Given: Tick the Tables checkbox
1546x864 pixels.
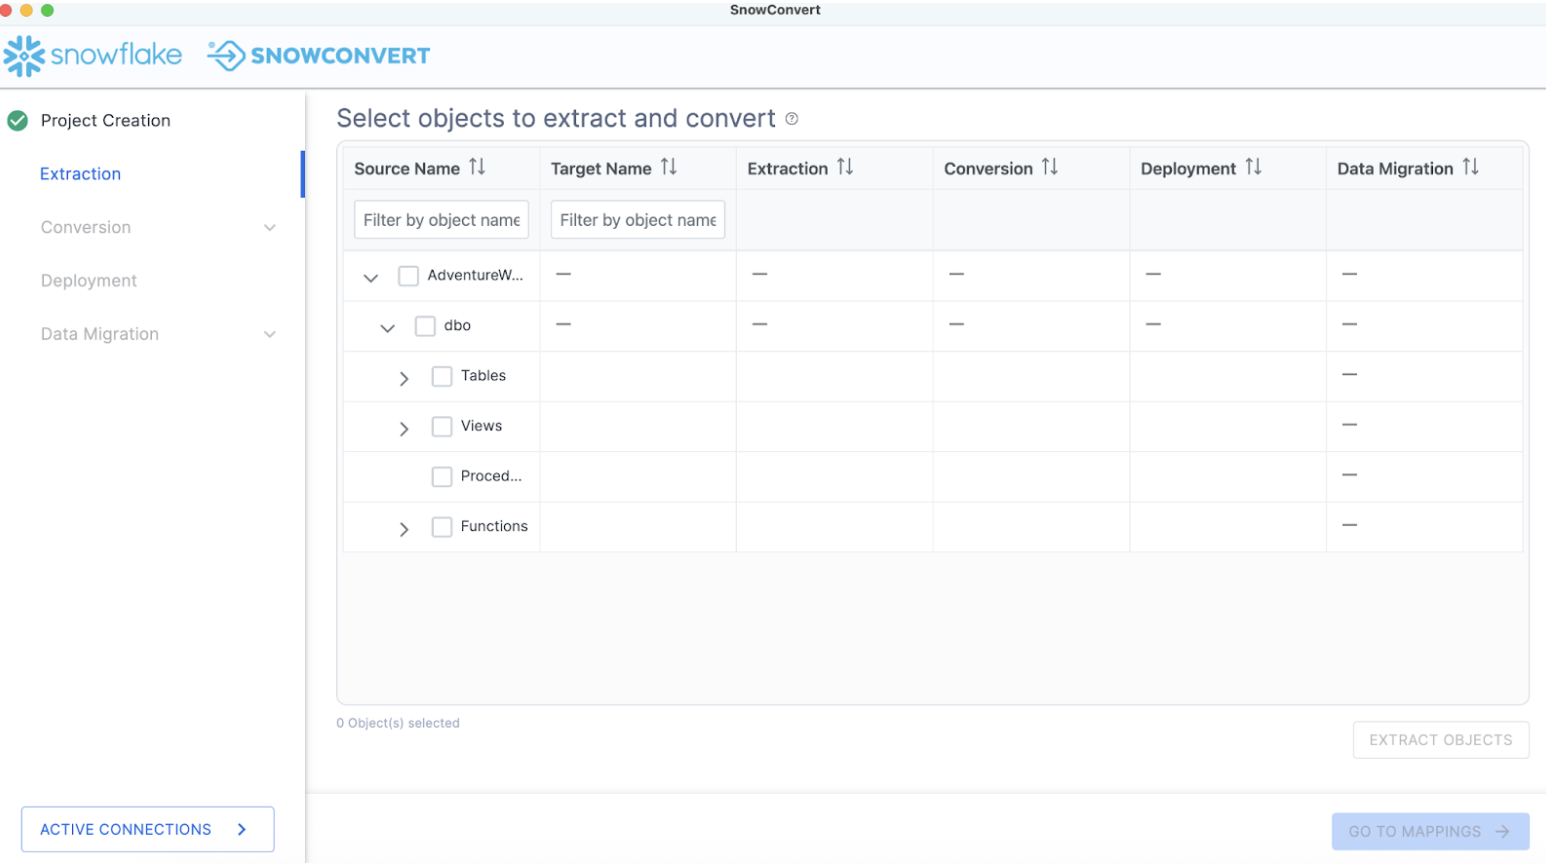Looking at the screenshot, I should pos(442,376).
